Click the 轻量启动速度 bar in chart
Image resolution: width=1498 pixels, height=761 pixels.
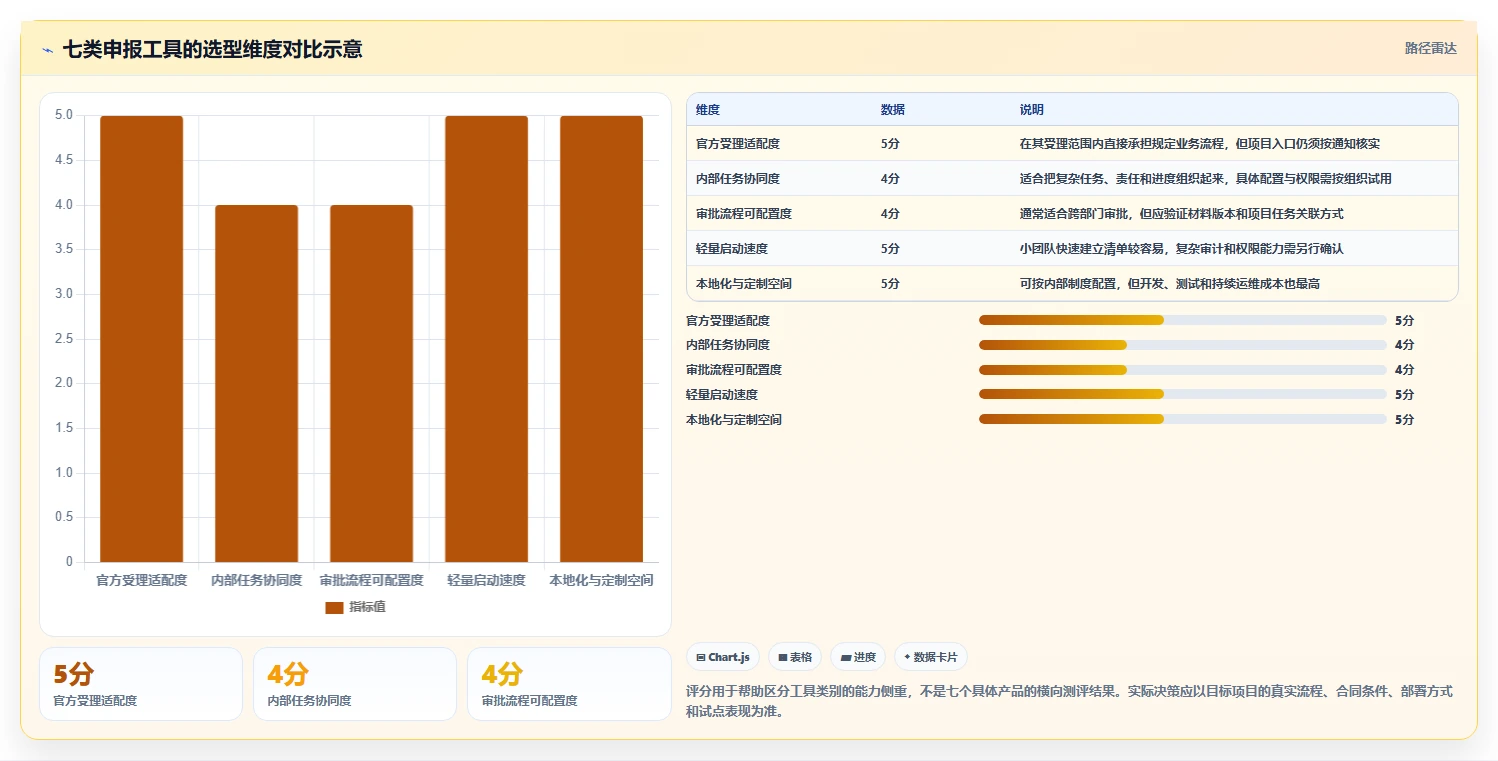tap(486, 339)
